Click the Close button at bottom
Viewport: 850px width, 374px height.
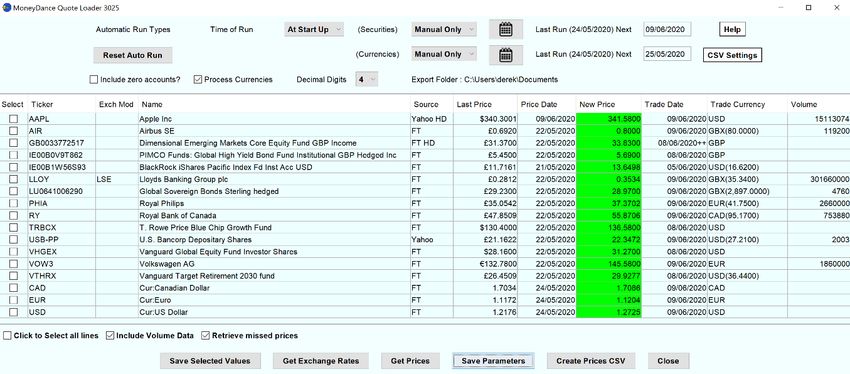click(x=668, y=361)
